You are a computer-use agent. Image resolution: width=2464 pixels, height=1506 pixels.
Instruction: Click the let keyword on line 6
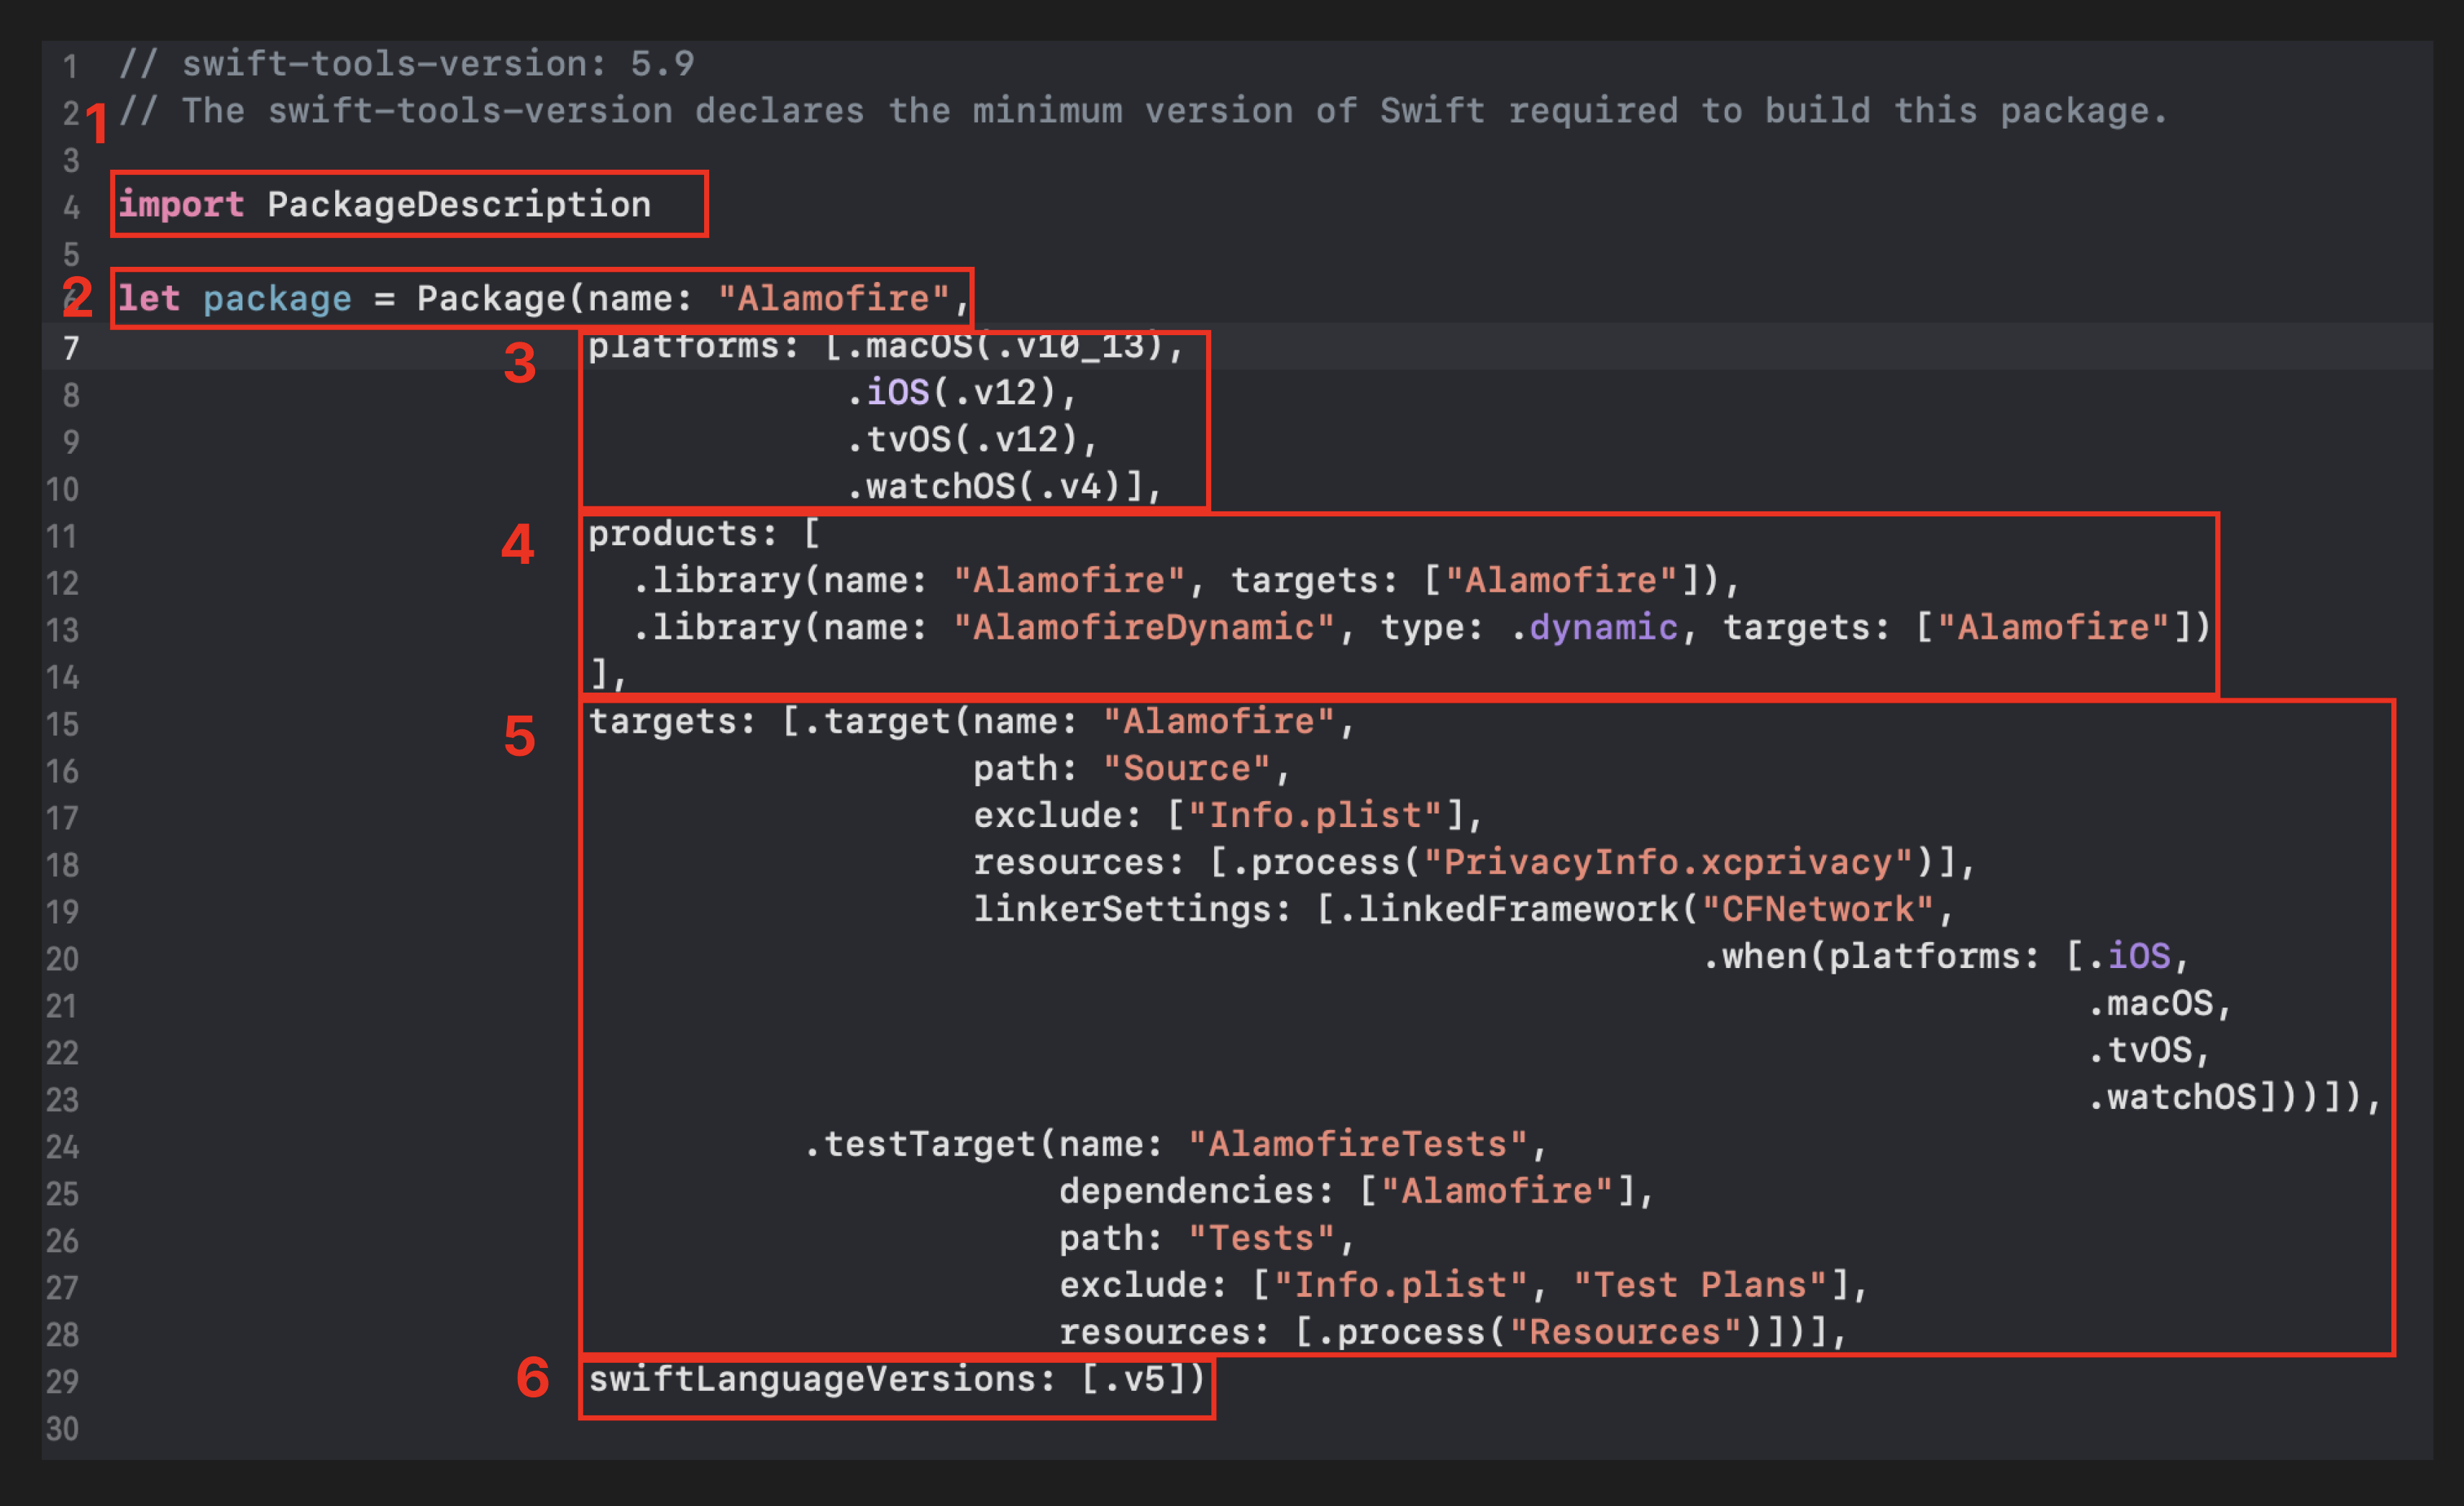pos(149,299)
